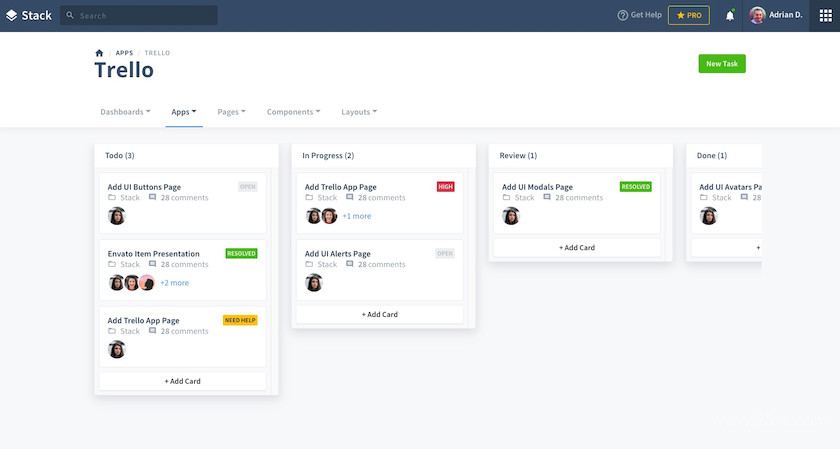Viewport: 840px width, 449px height.
Task: Open Add UI Alerts Page card title
Action: point(338,253)
